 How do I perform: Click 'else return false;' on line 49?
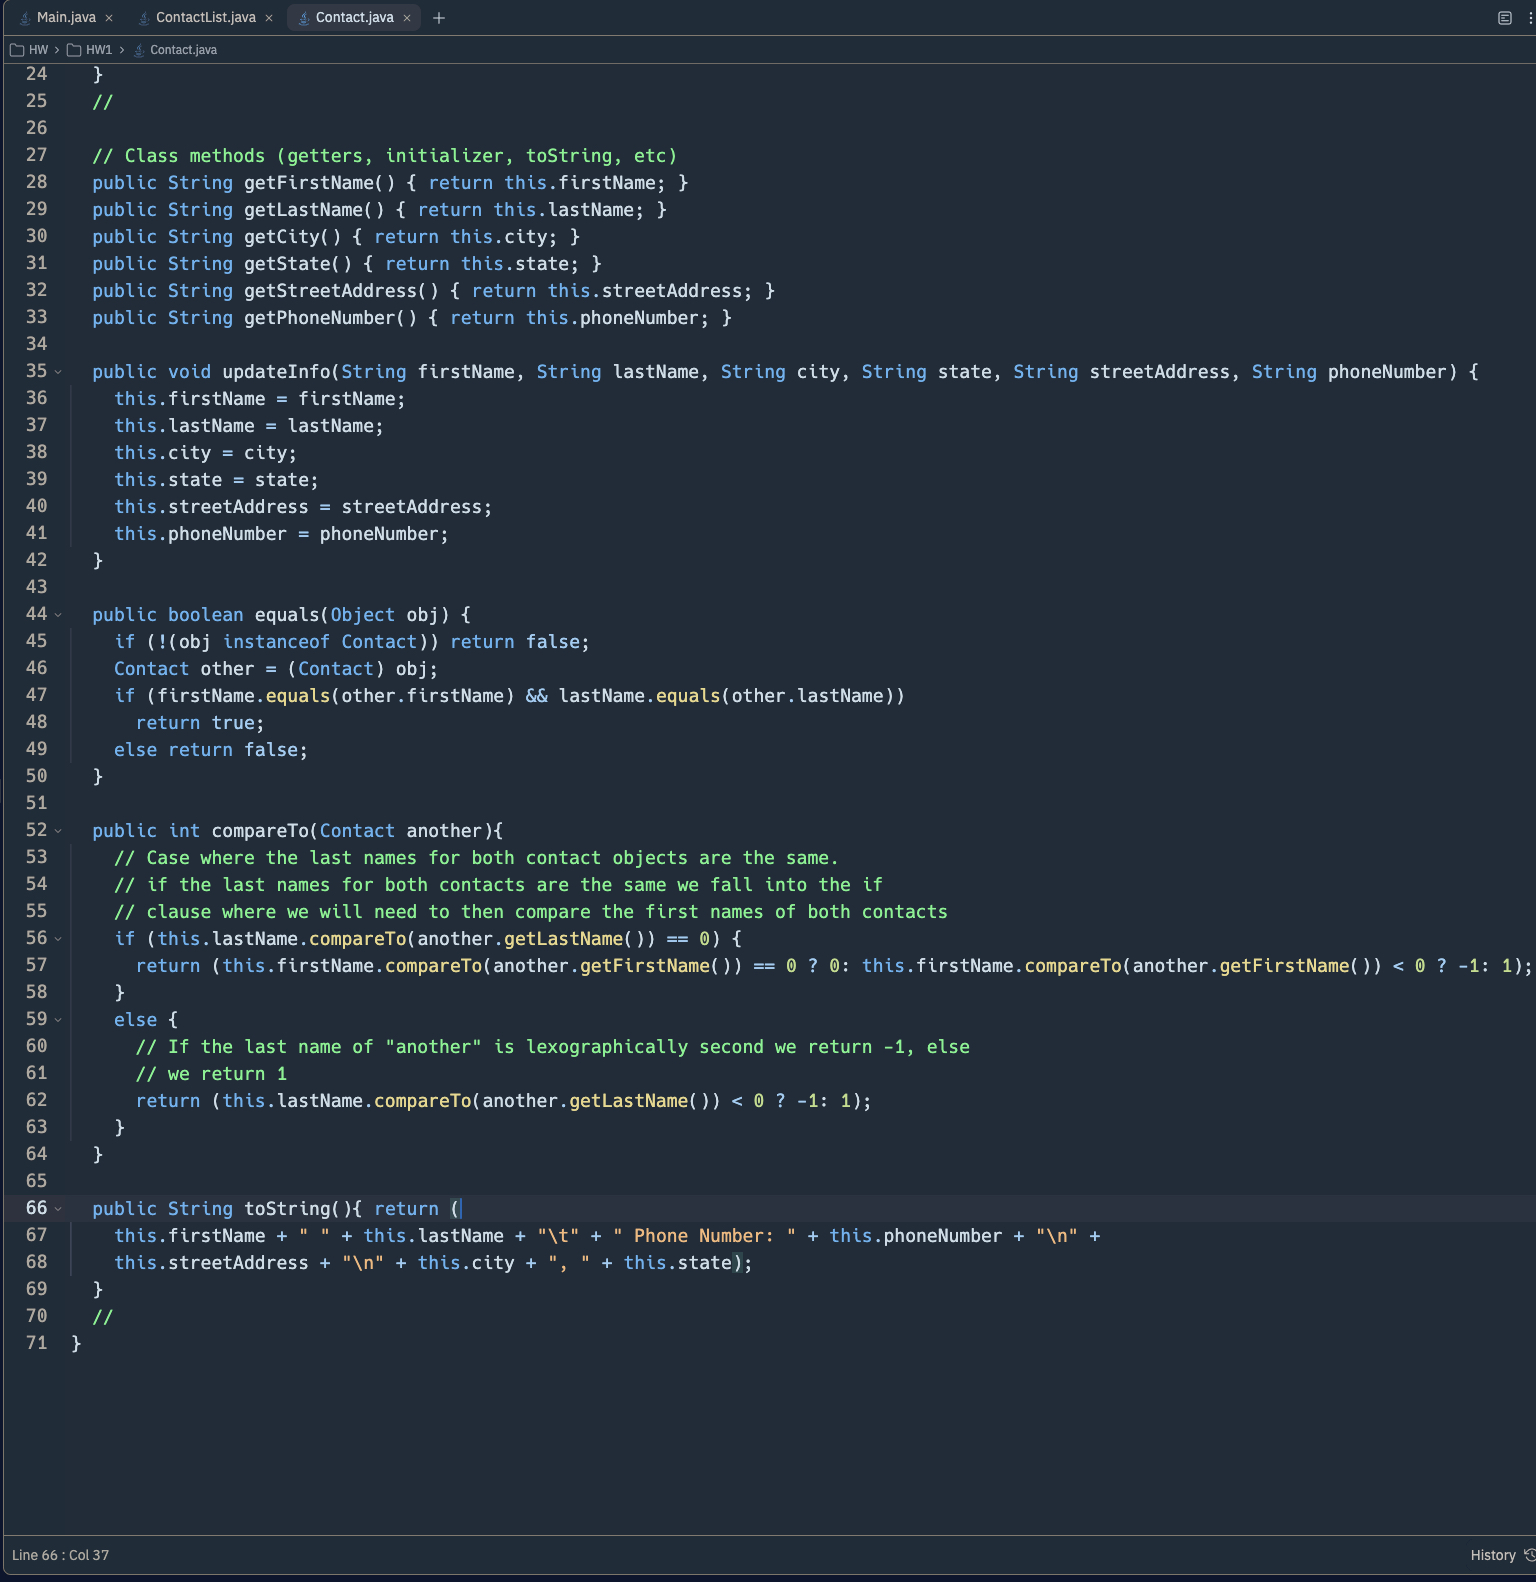211,750
